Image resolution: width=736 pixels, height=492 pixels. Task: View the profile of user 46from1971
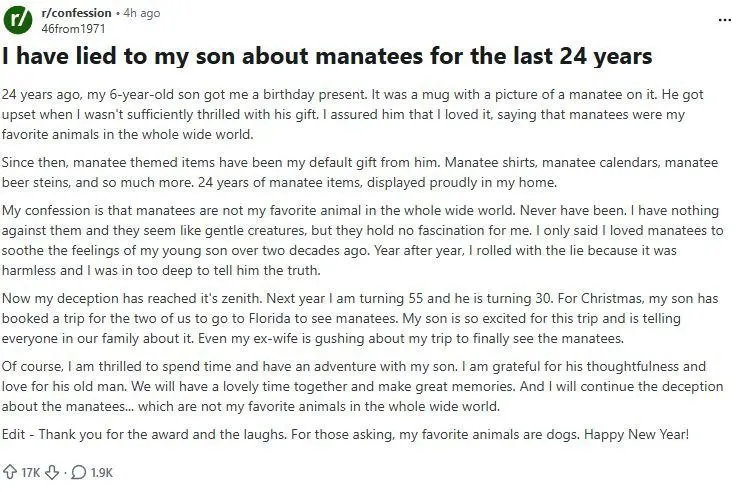coord(73,29)
